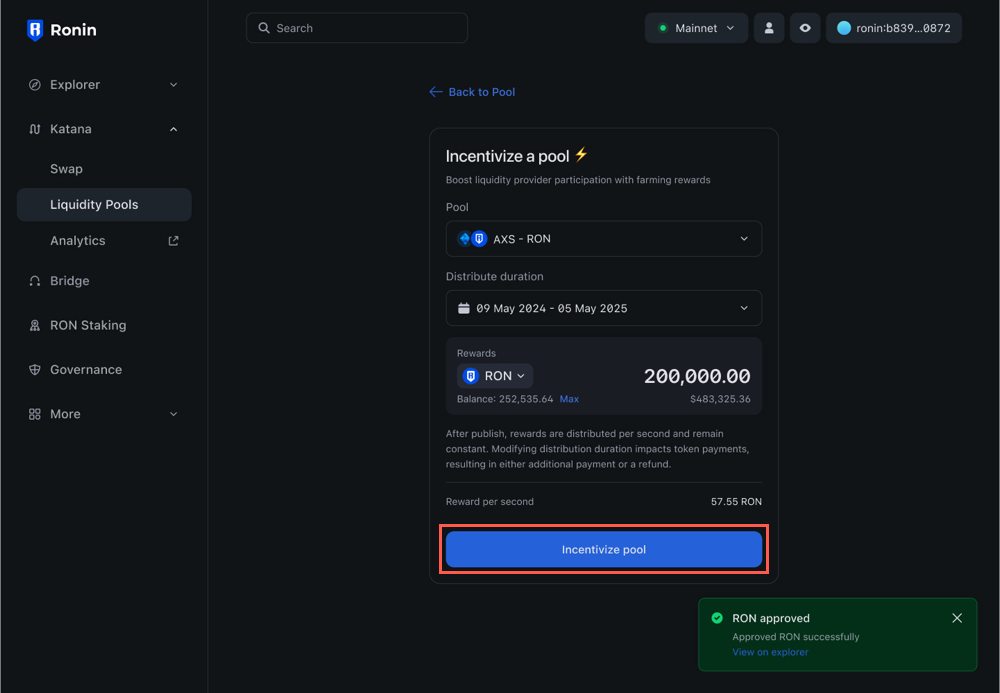Open the RON reward token dropdown

point(494,375)
